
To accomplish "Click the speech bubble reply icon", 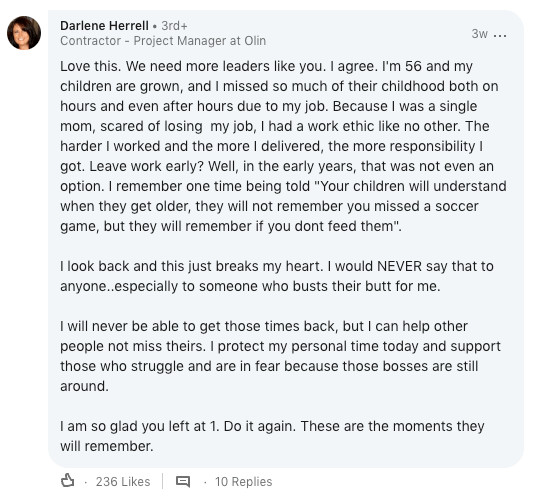I will [183, 482].
